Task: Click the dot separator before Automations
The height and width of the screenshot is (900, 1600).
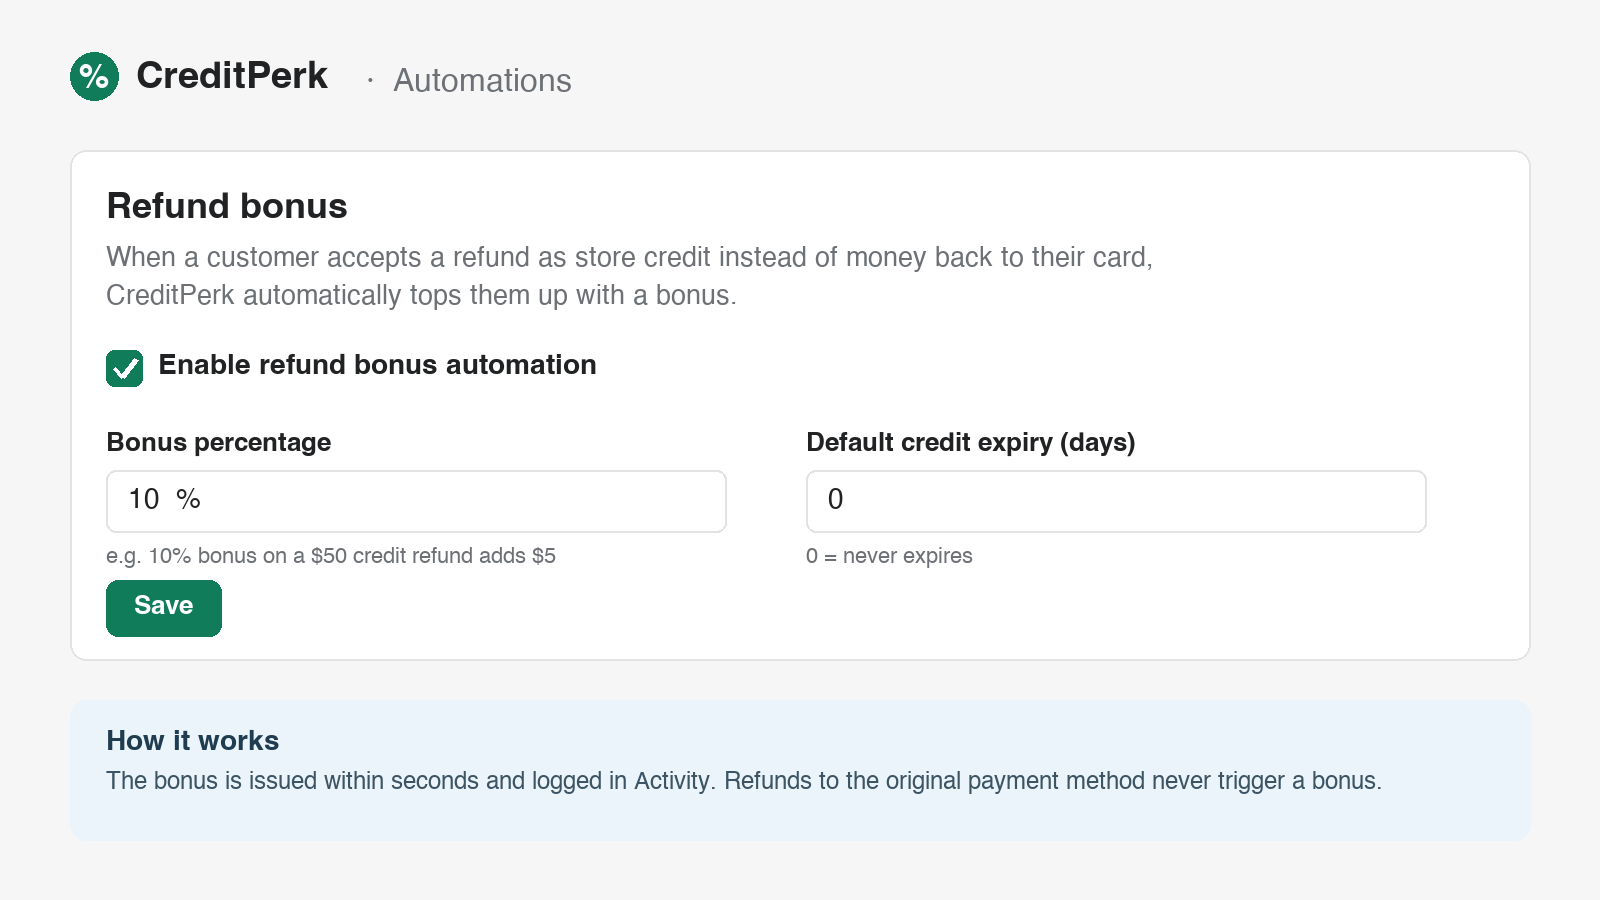Action: pyautogui.click(x=370, y=80)
